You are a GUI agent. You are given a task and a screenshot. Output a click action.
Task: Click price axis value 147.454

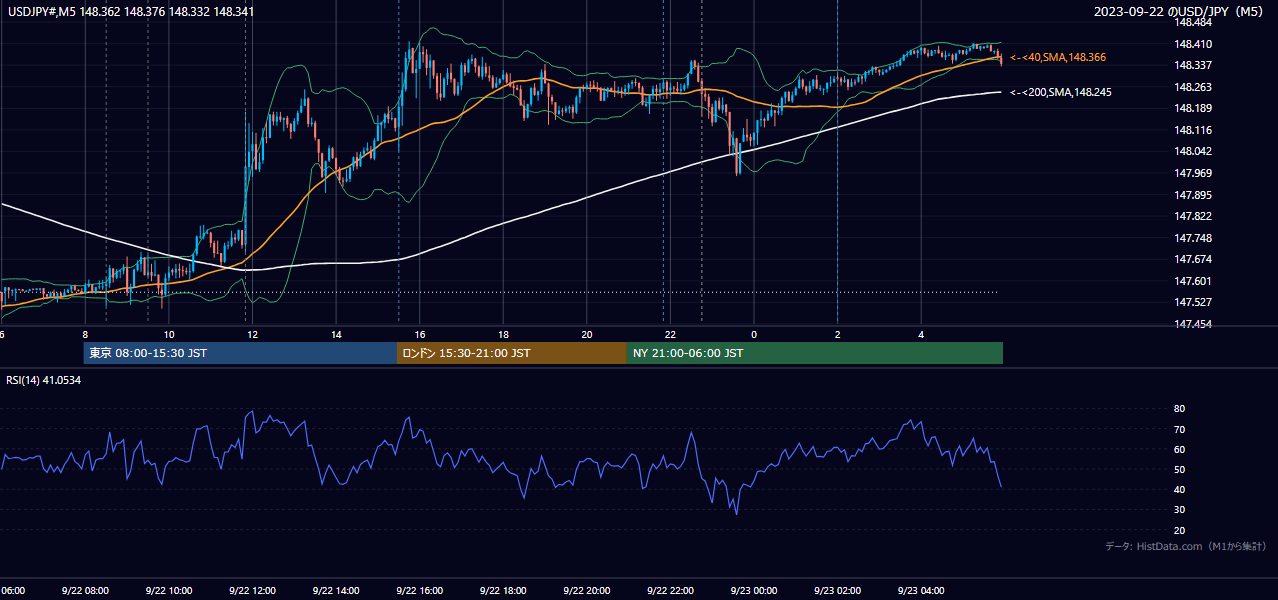point(1194,324)
